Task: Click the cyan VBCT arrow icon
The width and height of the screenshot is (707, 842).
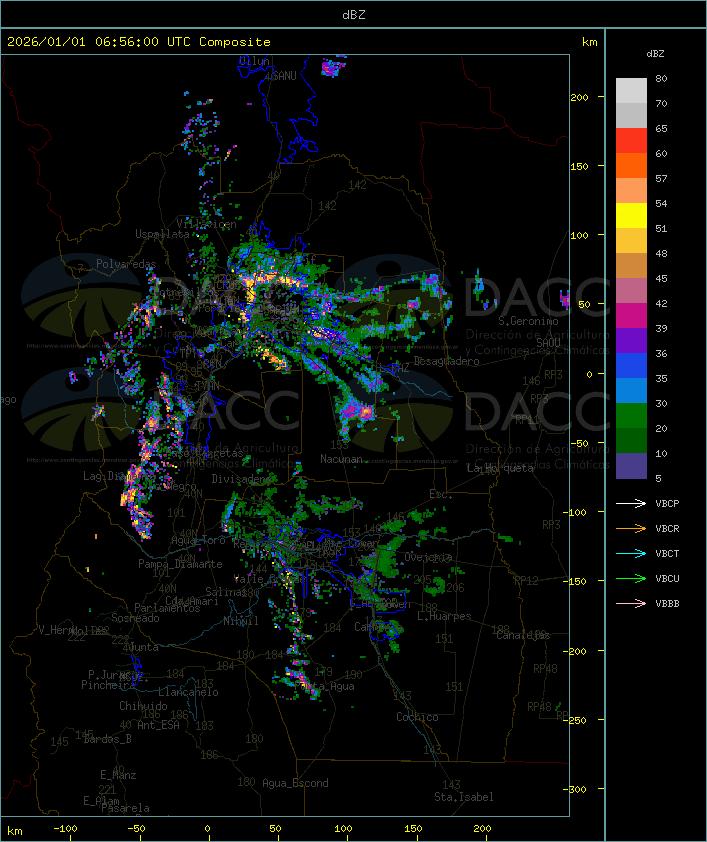Action: pyautogui.click(x=631, y=553)
